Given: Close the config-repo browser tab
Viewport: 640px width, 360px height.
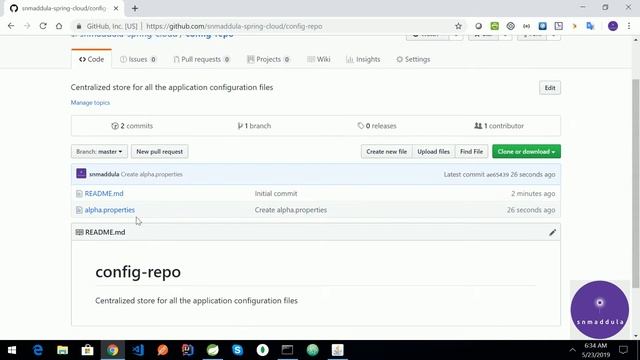Looking at the screenshot, I should 116,8.
